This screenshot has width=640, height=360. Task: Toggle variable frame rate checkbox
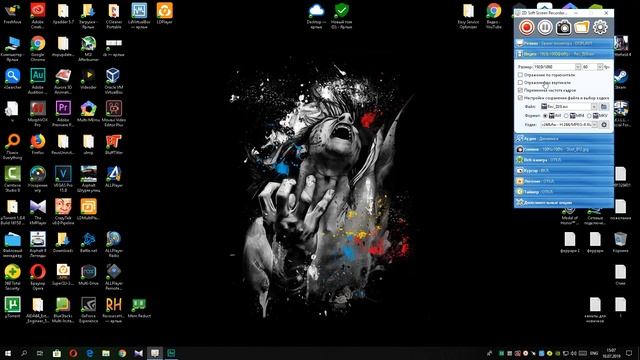[520, 90]
